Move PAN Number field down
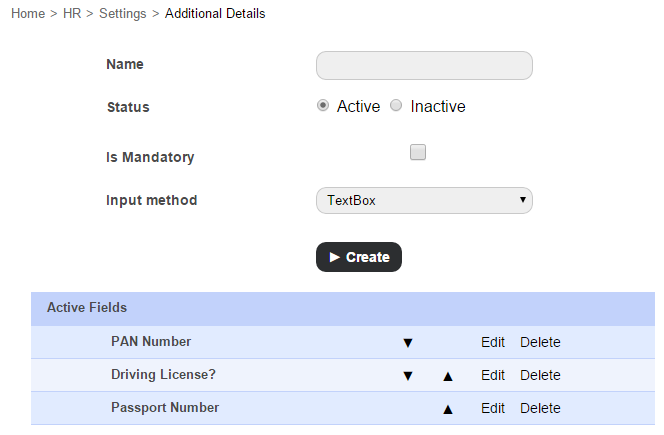 click(x=407, y=343)
